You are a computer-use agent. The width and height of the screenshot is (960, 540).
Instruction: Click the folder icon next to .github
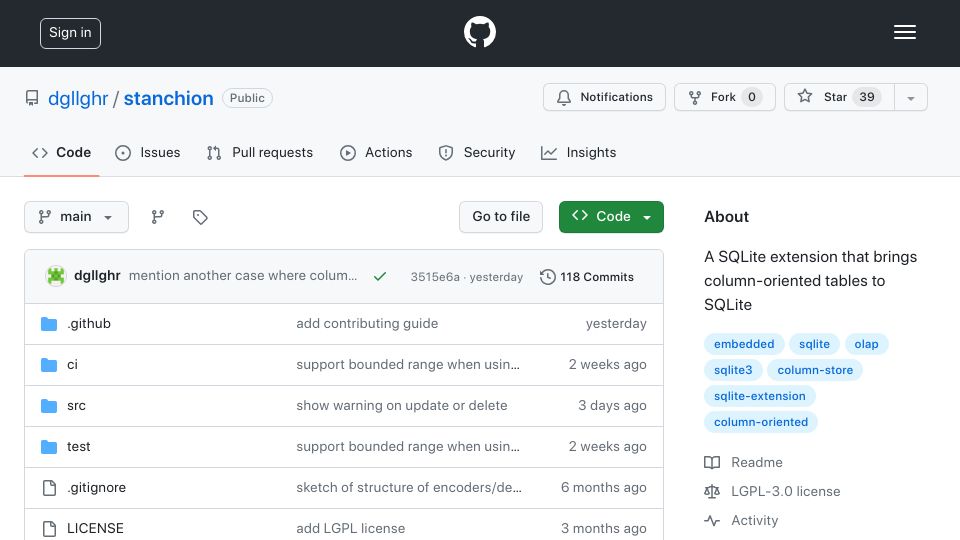pos(49,324)
